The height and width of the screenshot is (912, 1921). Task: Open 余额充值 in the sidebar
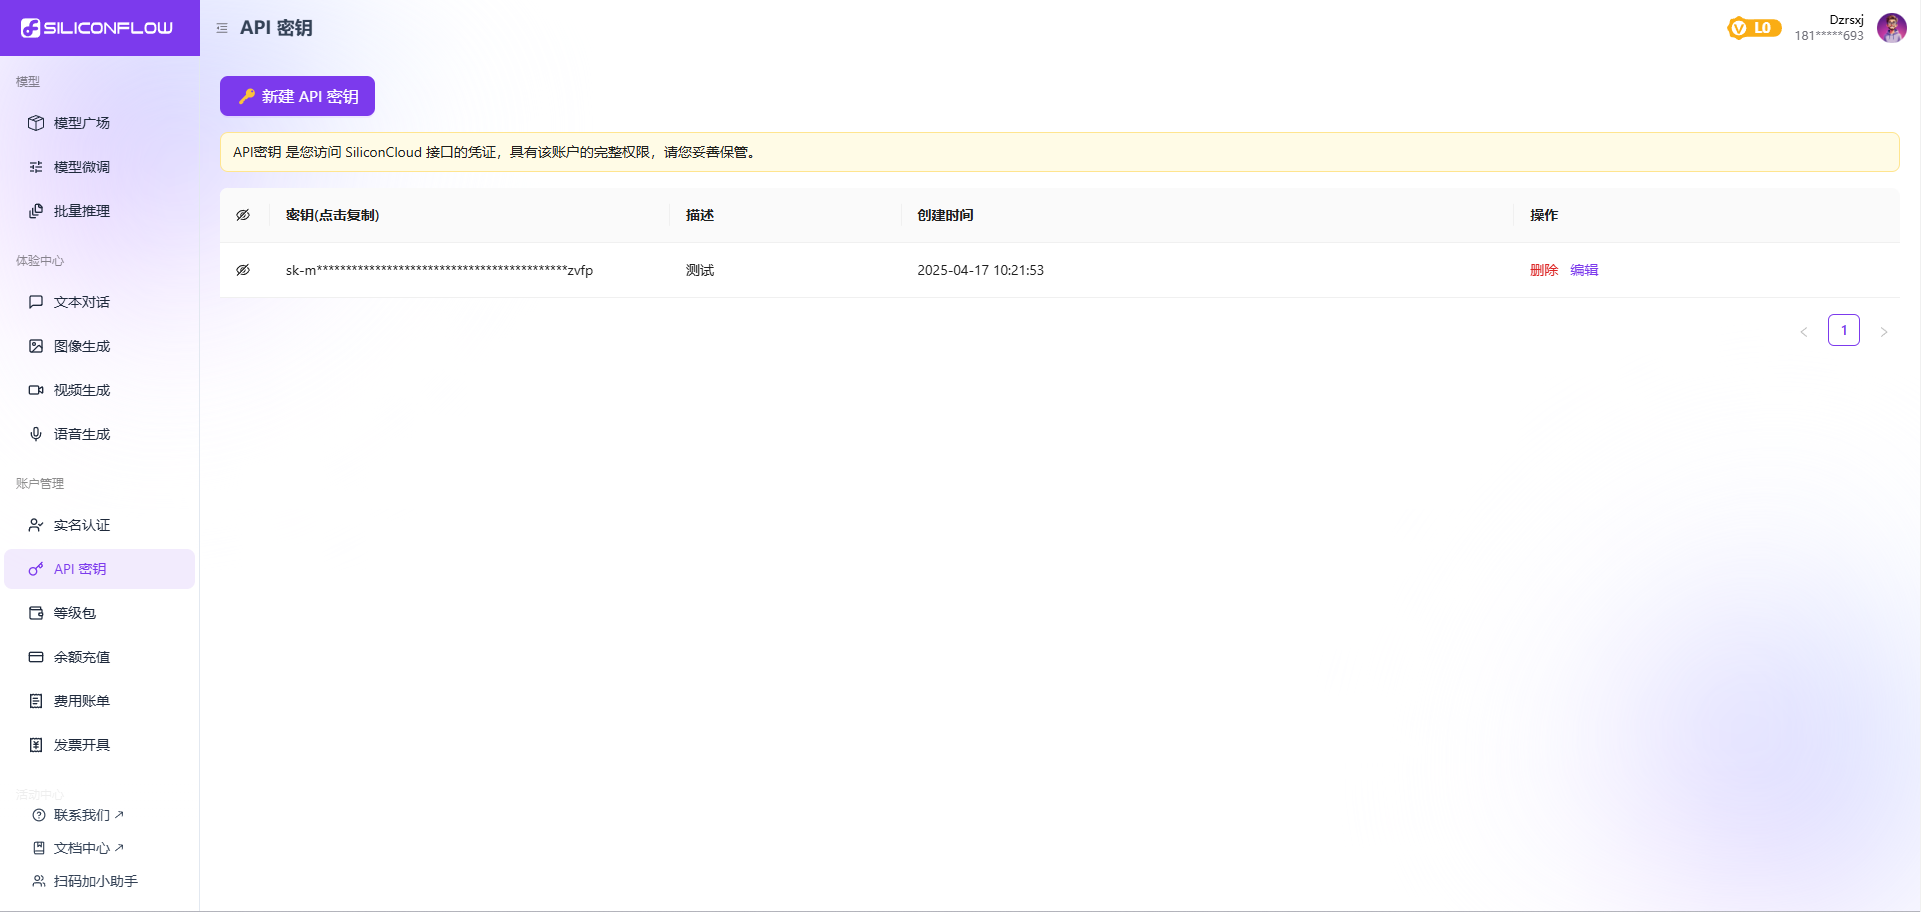click(x=81, y=657)
